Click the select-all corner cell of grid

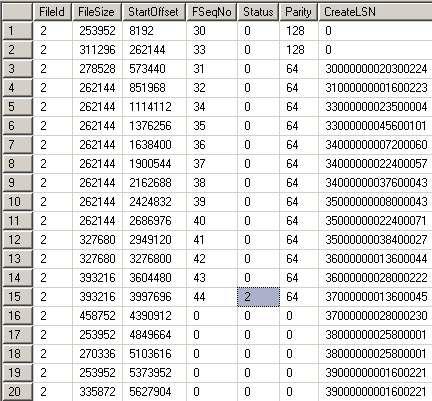[18, 12]
